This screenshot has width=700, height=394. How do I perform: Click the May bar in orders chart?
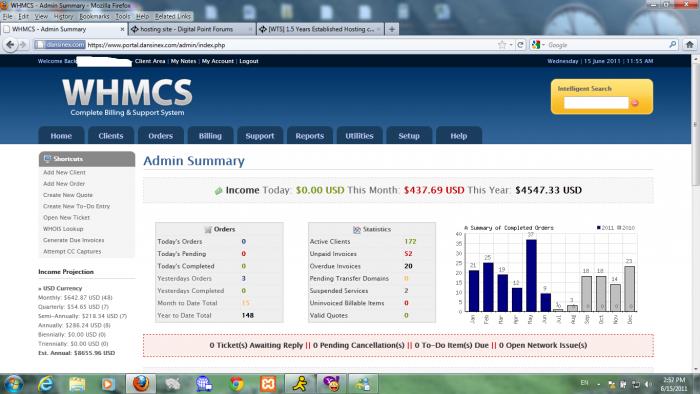(x=531, y=275)
